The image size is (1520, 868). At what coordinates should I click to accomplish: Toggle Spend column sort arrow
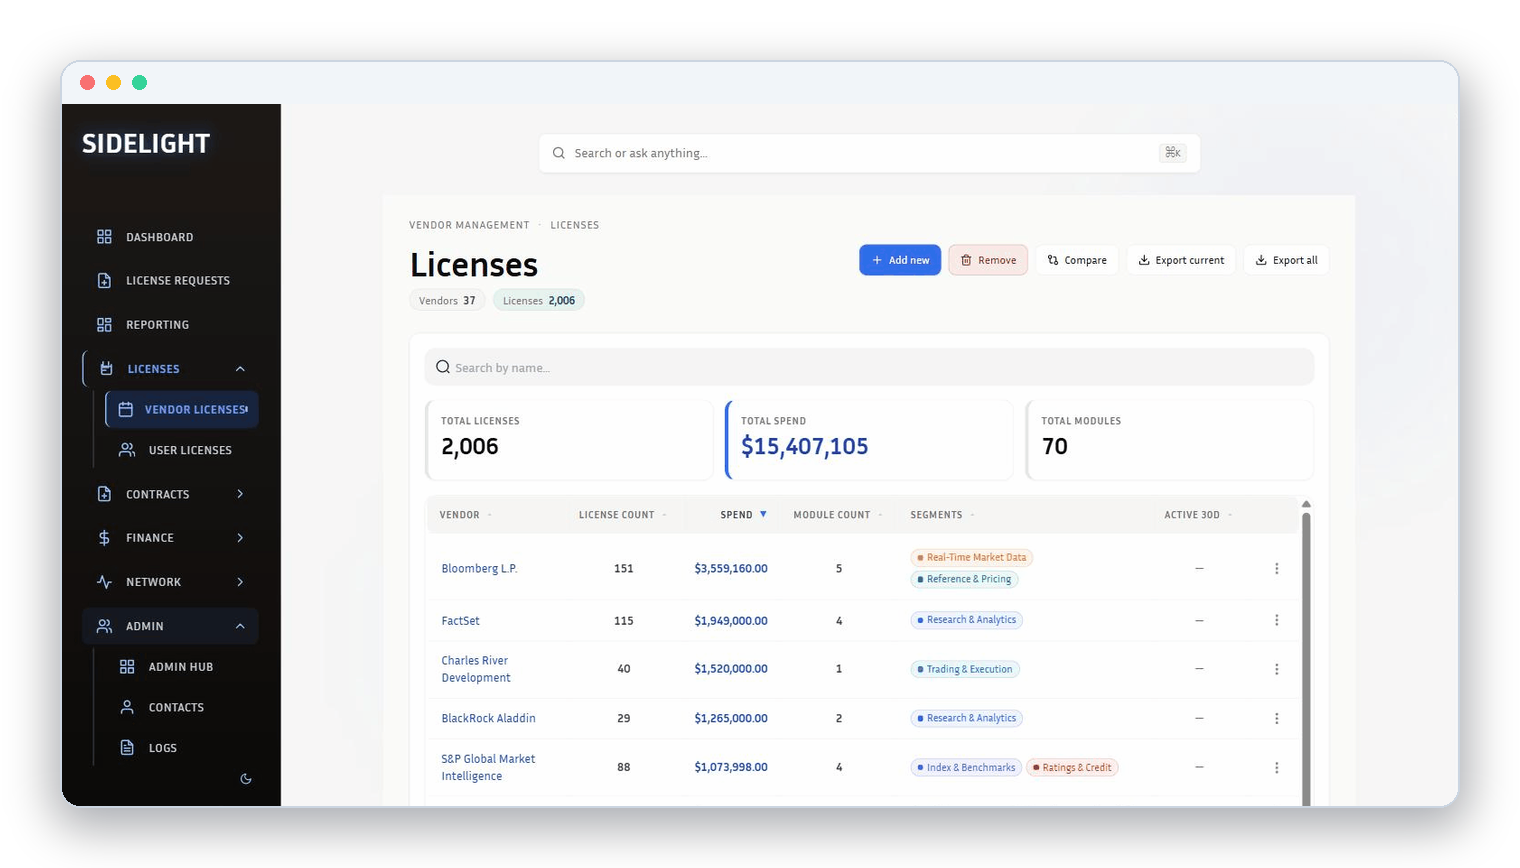pos(763,514)
